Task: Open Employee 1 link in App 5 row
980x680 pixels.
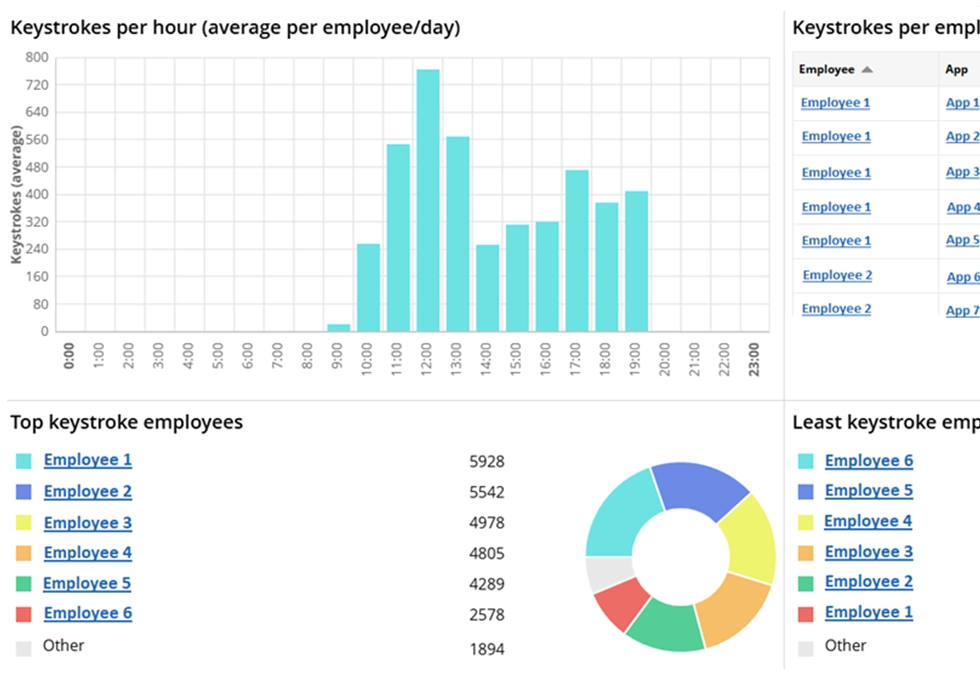Action: point(836,241)
